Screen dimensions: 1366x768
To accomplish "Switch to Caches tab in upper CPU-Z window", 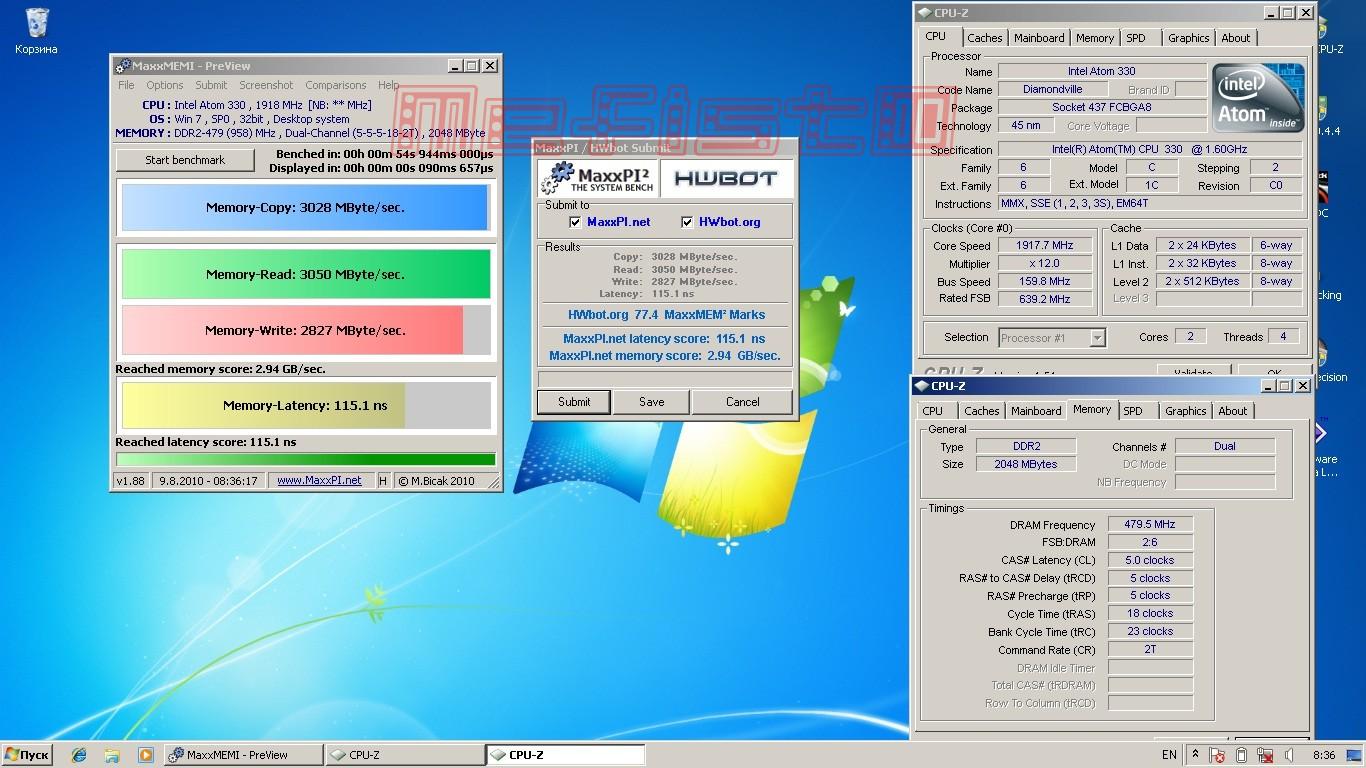I will pos(984,38).
